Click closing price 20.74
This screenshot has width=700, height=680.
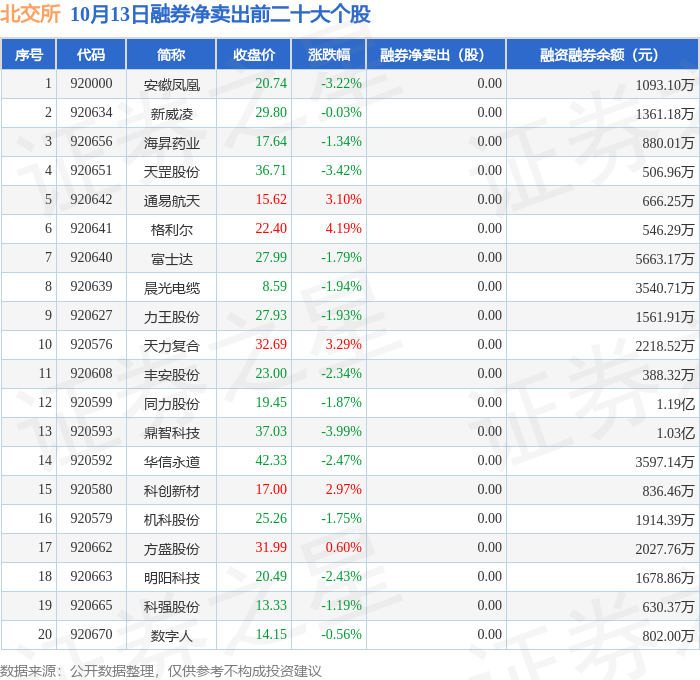click(x=271, y=83)
